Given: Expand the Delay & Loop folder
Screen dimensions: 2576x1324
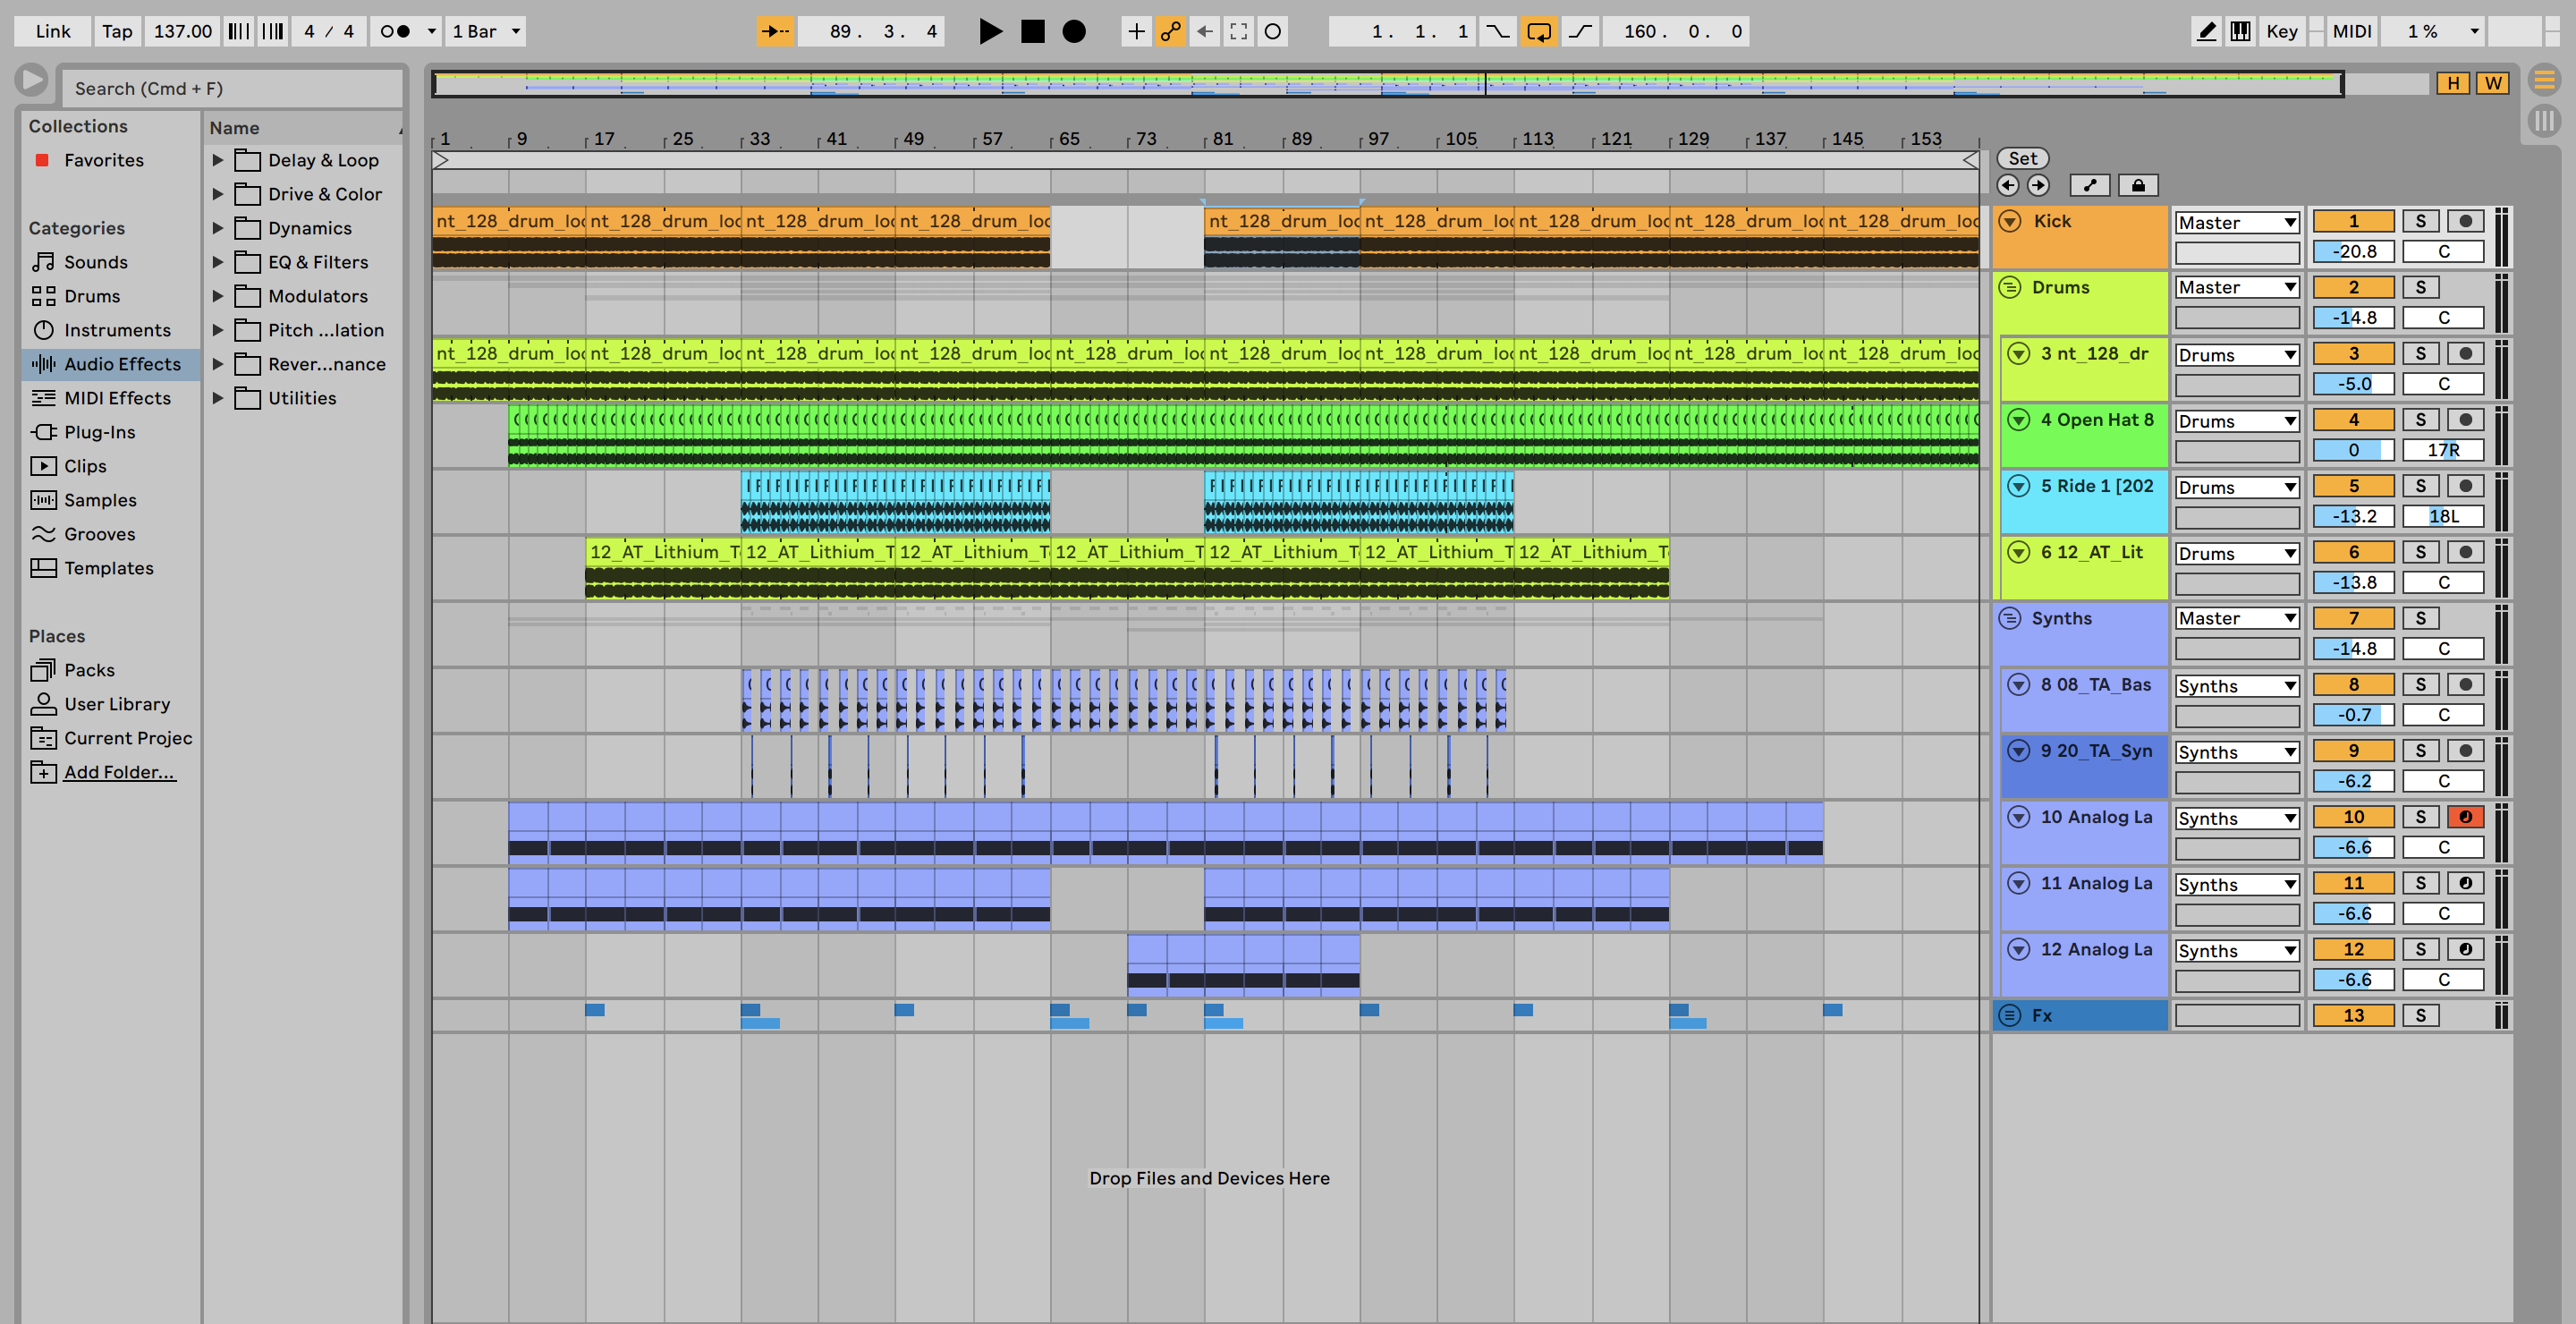Looking at the screenshot, I should (x=217, y=160).
